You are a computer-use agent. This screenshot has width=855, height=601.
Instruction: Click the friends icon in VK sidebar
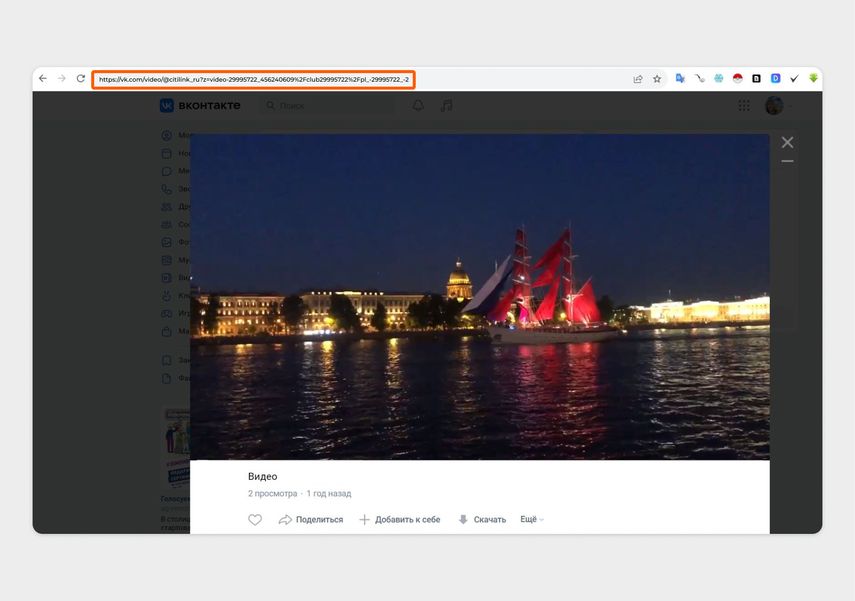pyautogui.click(x=167, y=207)
